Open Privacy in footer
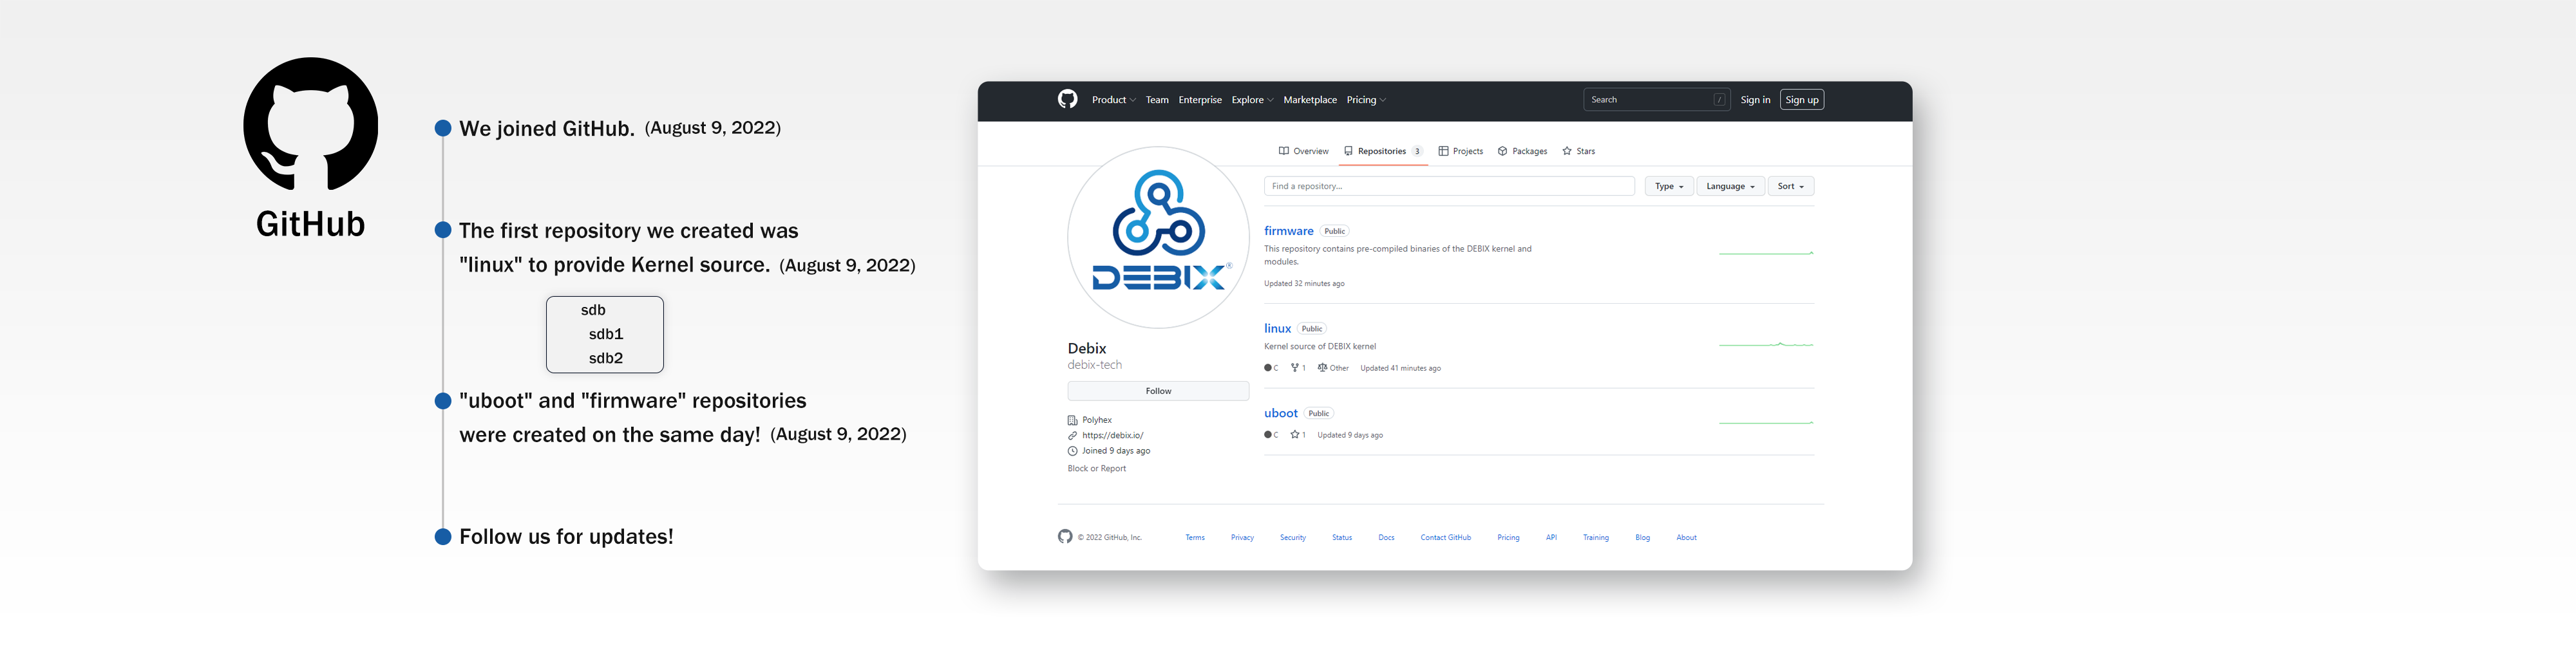Image resolution: width=2576 pixels, height=650 pixels. tap(1242, 538)
